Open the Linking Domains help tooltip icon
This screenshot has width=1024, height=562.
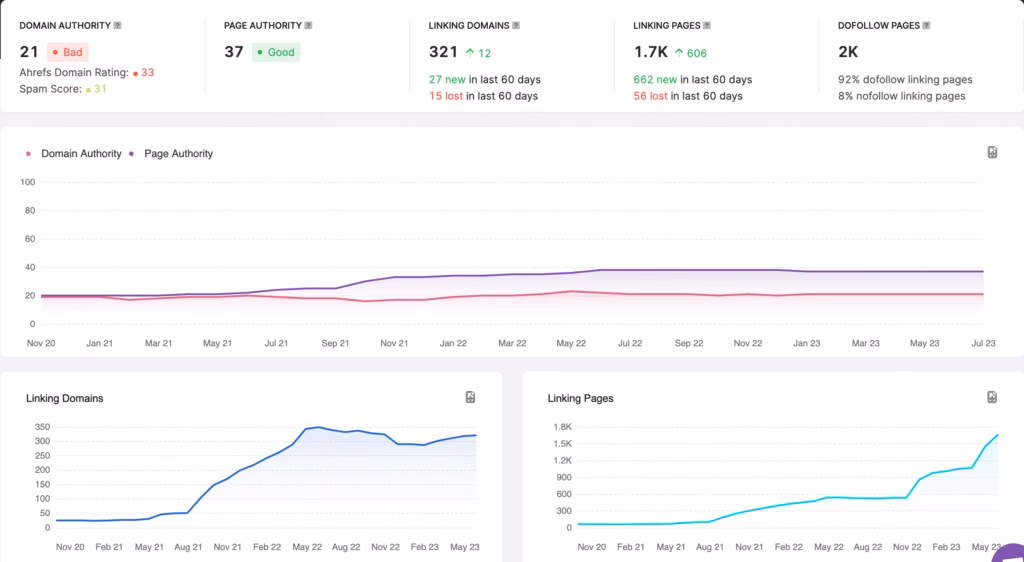coord(515,25)
